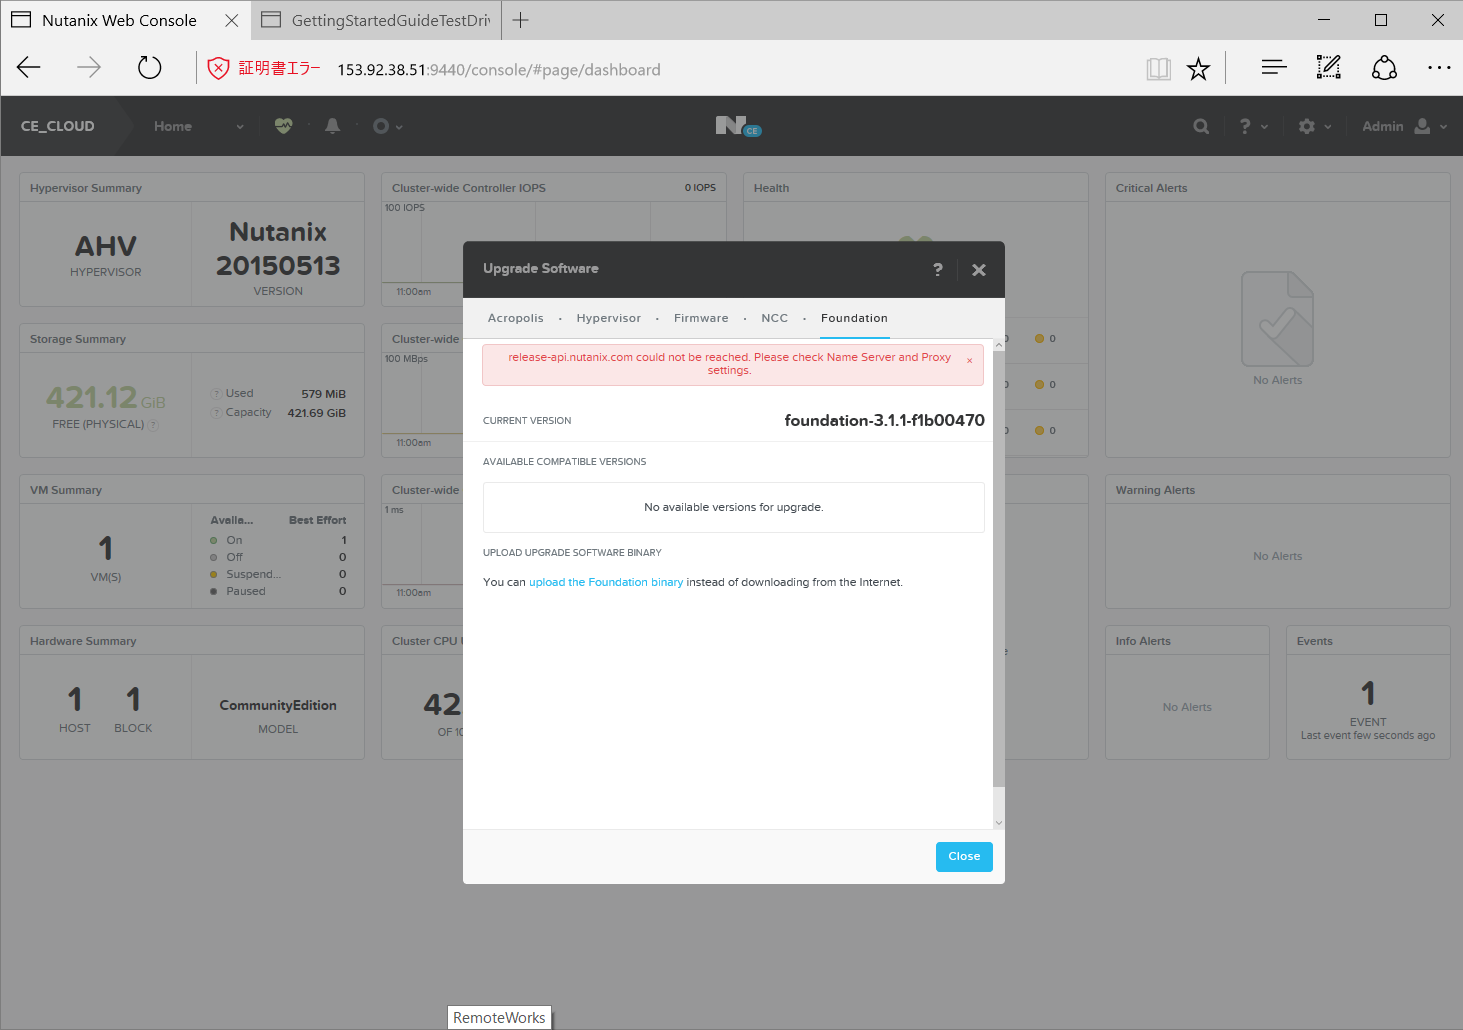Go back in the browser

[x=29, y=68]
